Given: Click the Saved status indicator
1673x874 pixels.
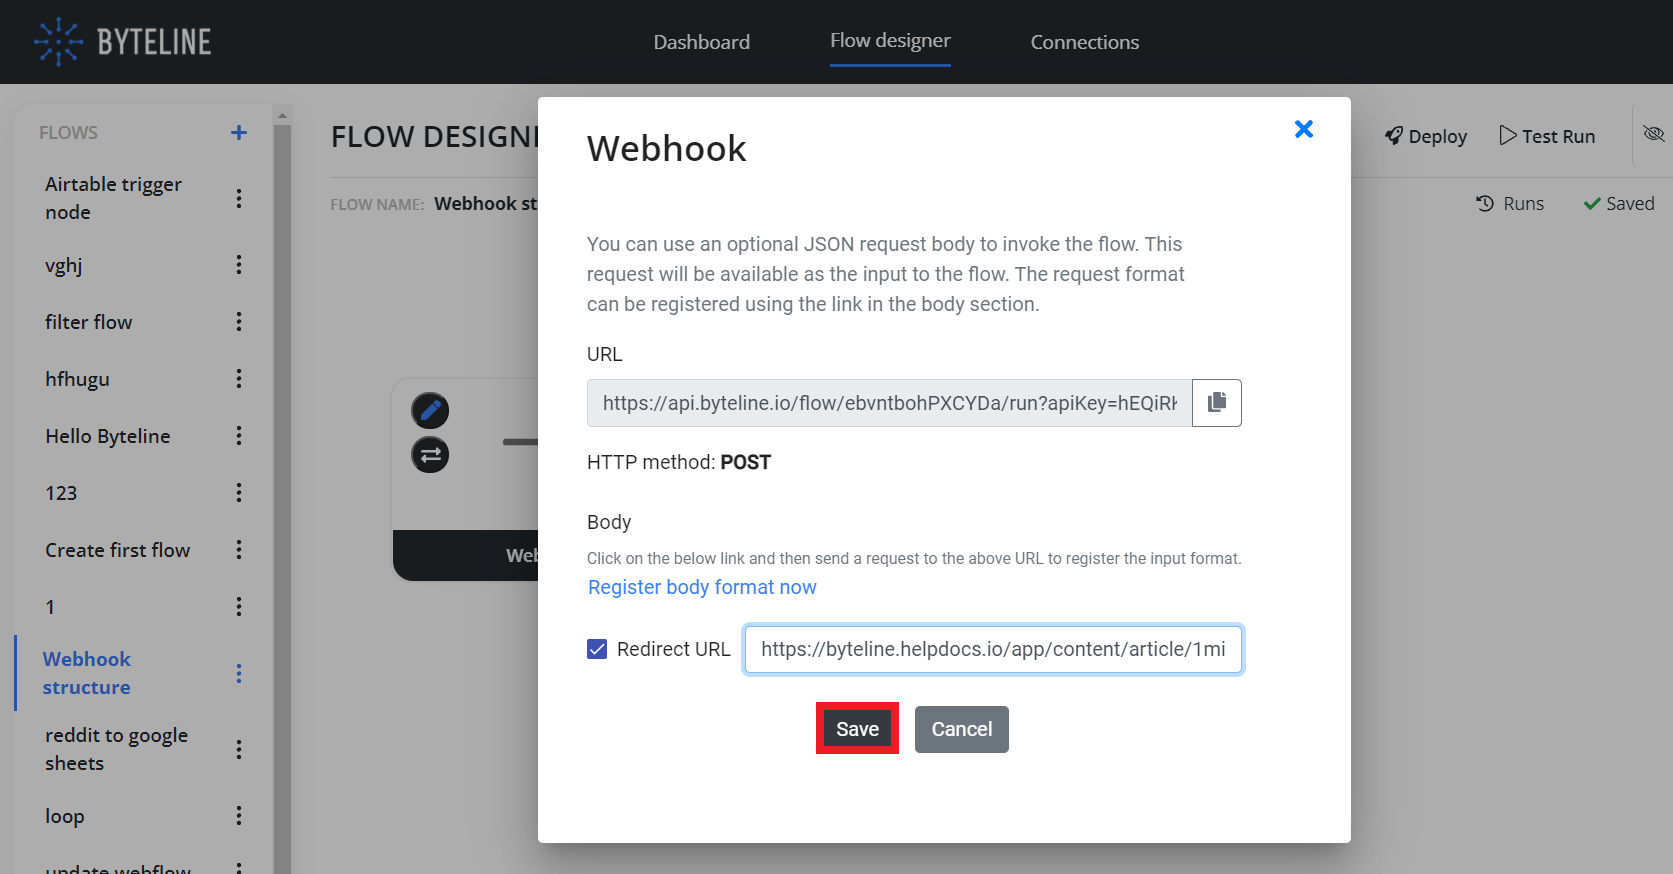Looking at the screenshot, I should pos(1619,203).
